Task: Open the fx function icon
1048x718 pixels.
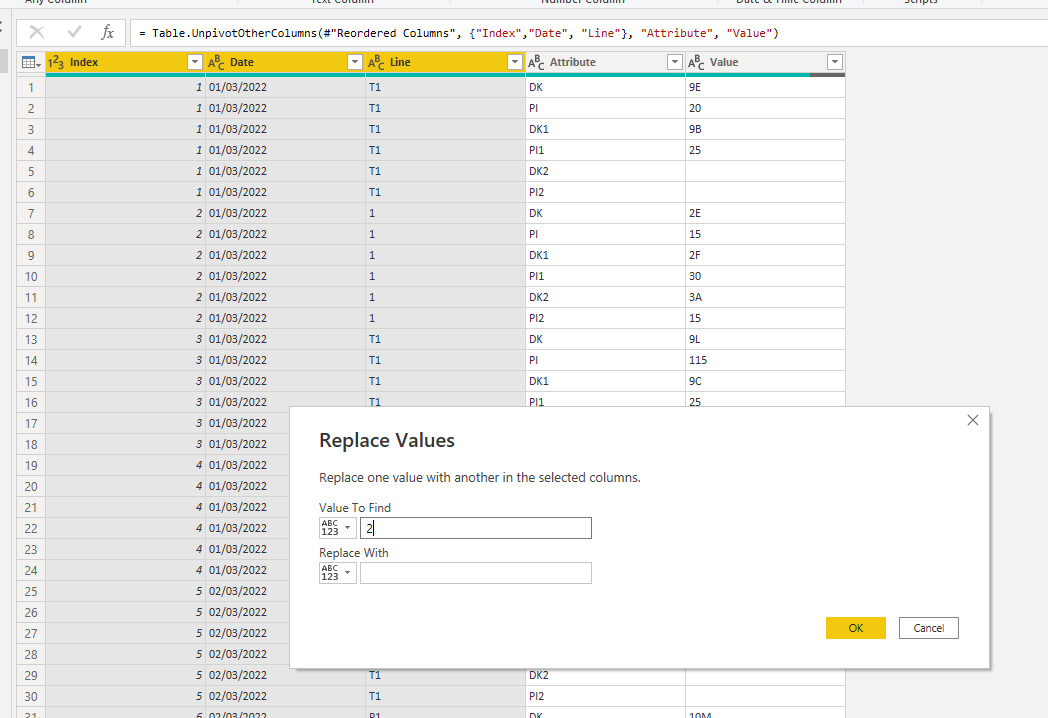Action: 107,32
